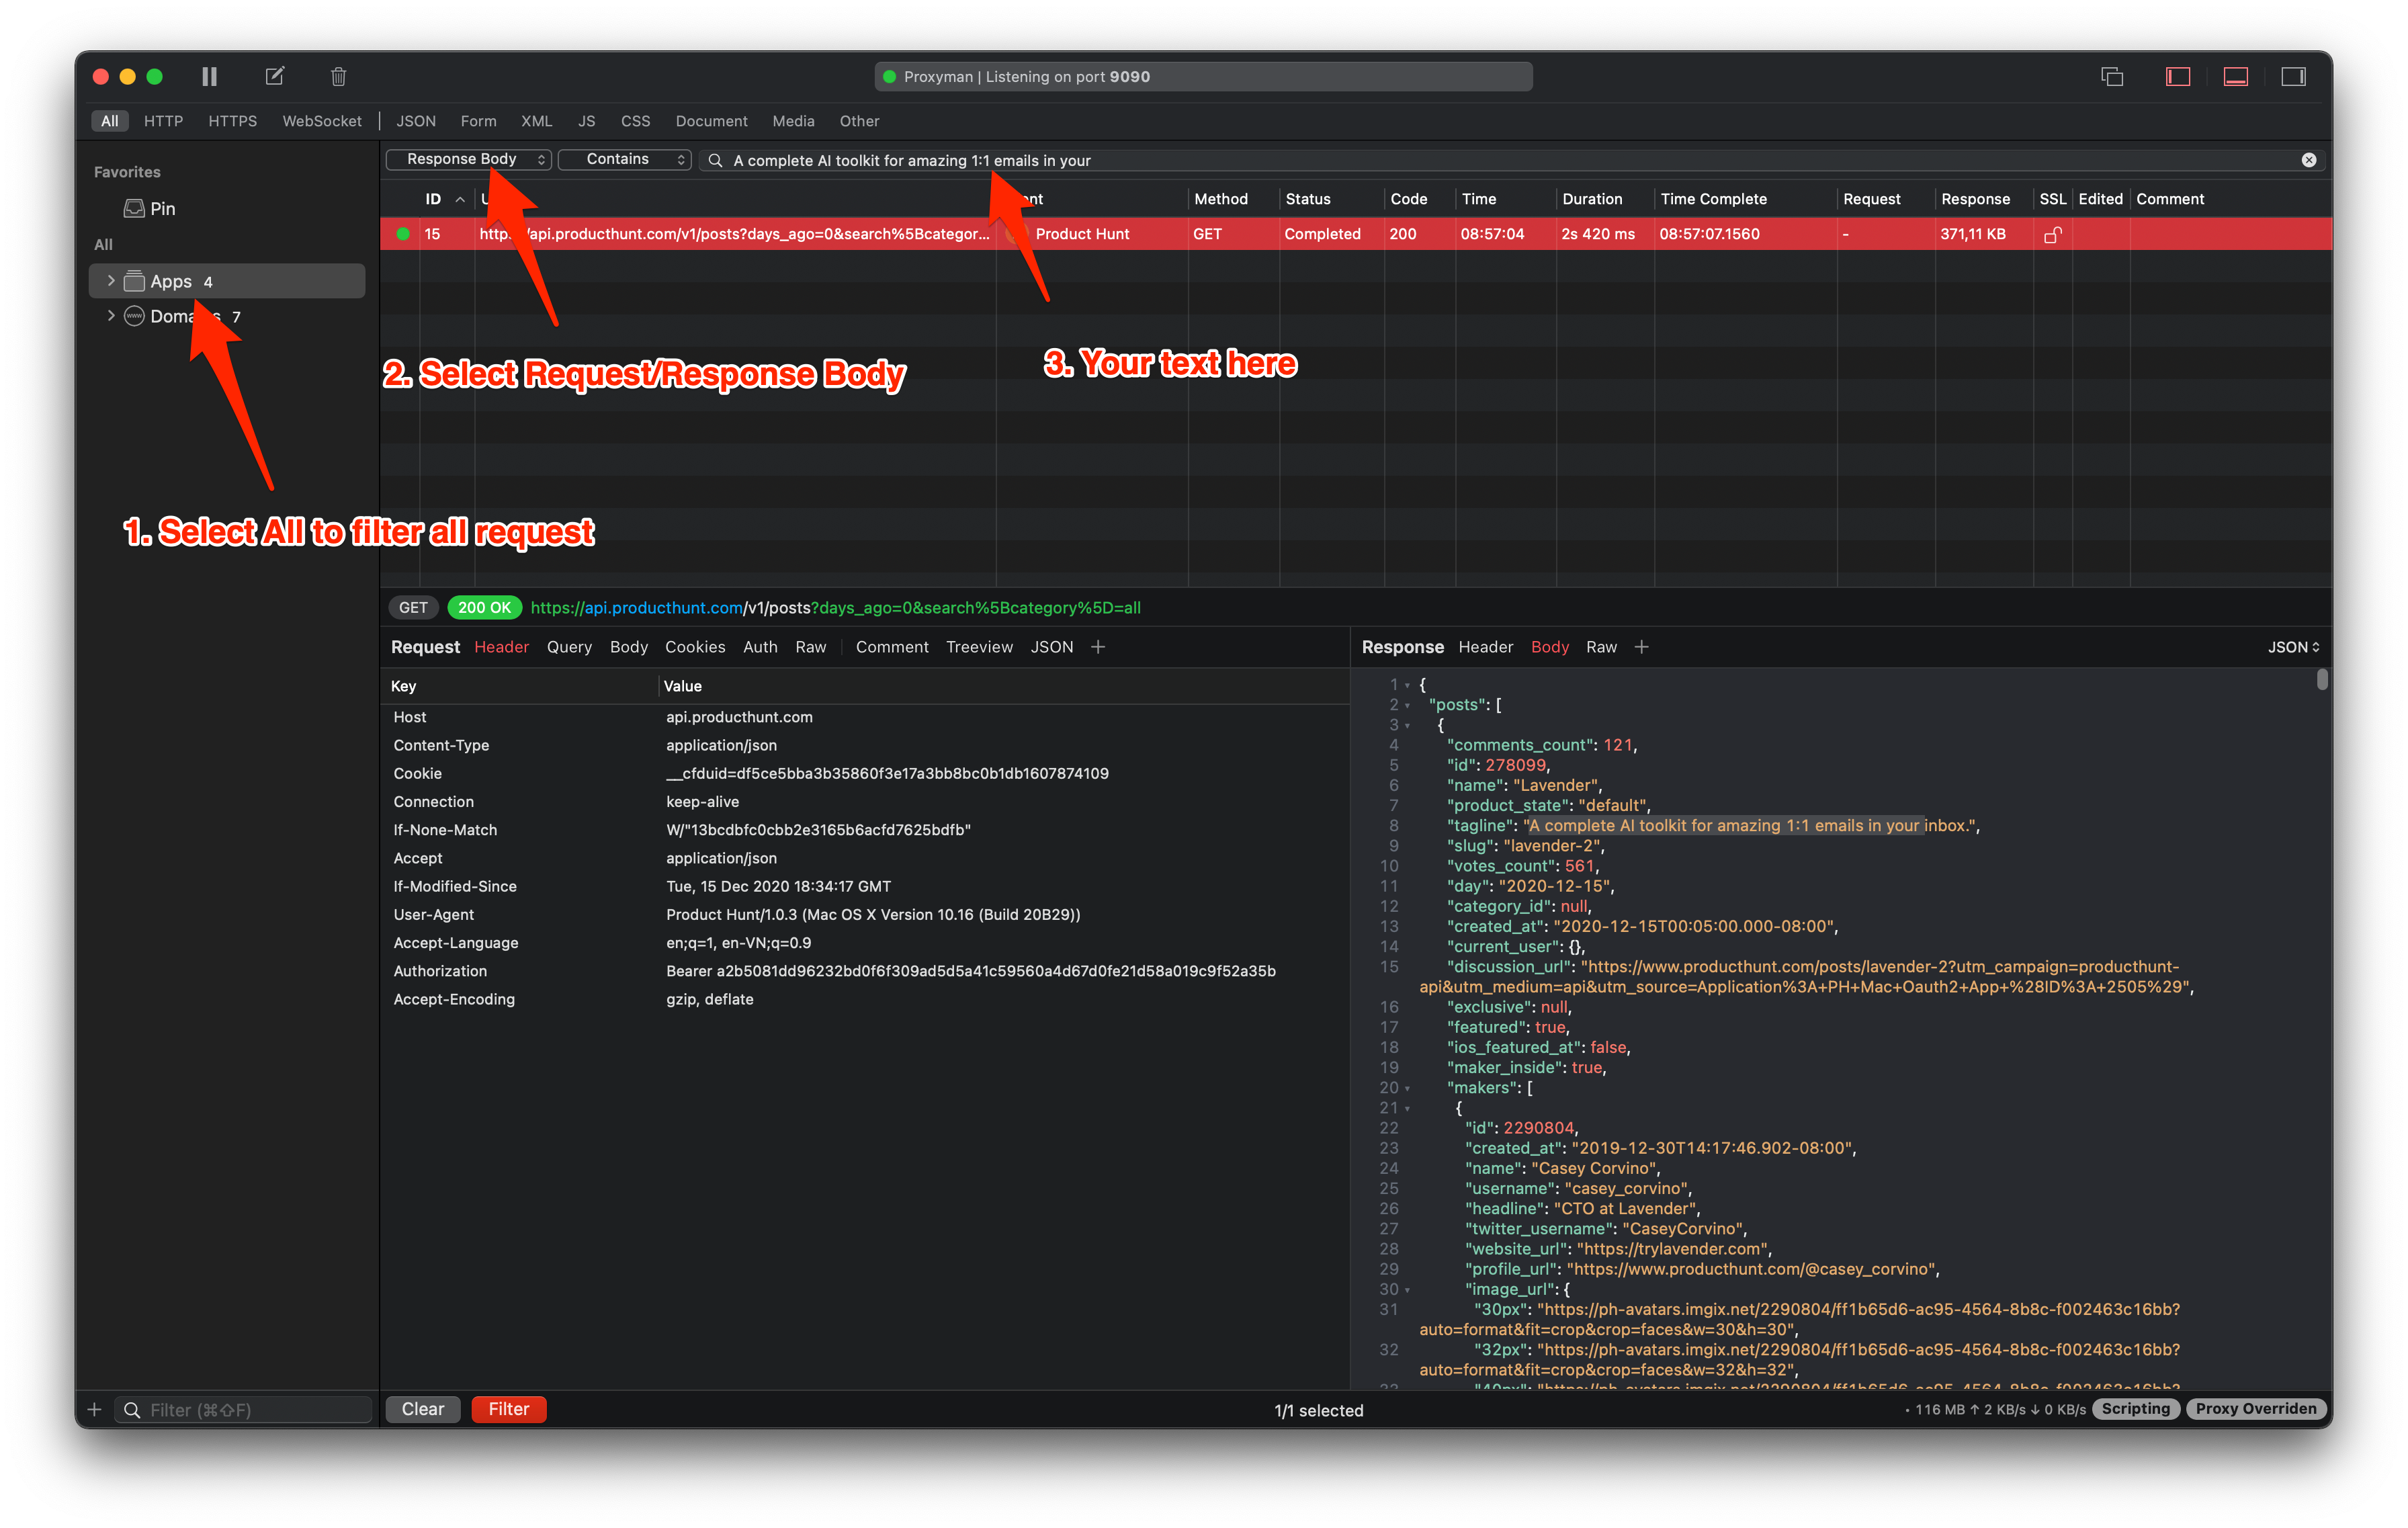Expand the Domains tree item
The image size is (2408, 1528).
point(110,316)
